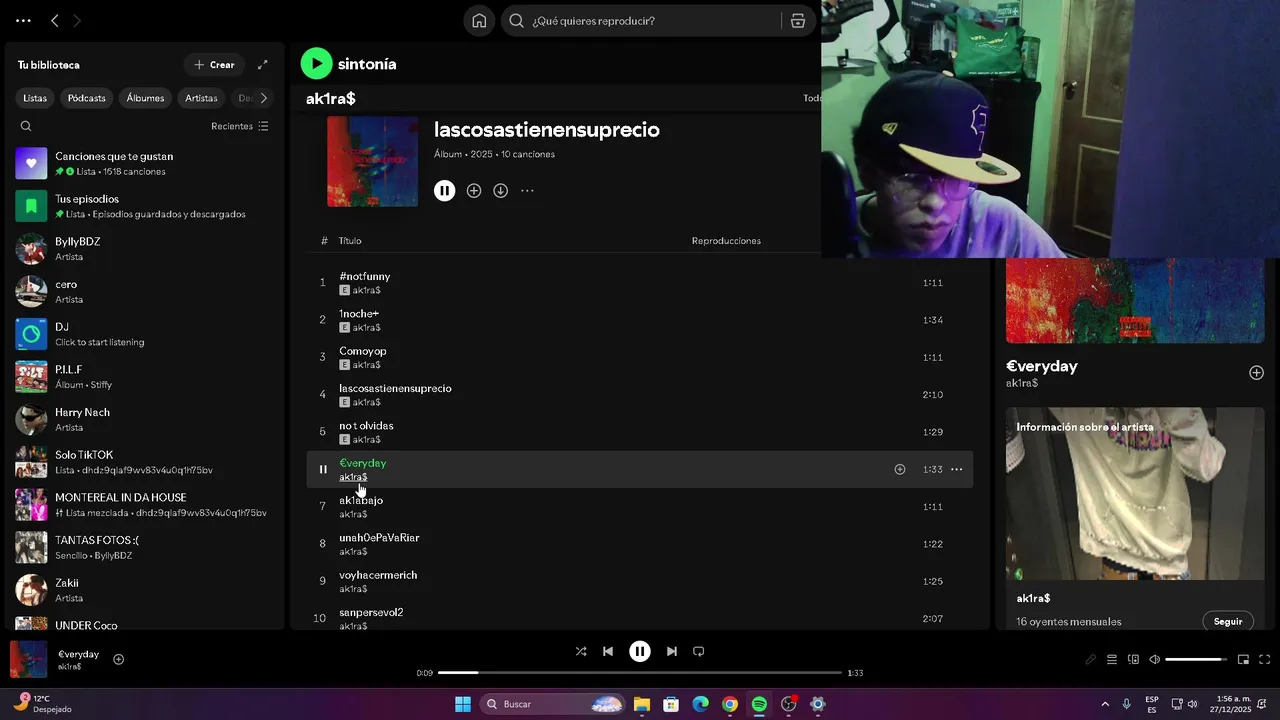The height and width of the screenshot is (720, 1280).
Task: Open TANTAS FOTOS :( single
Action: 145,548
